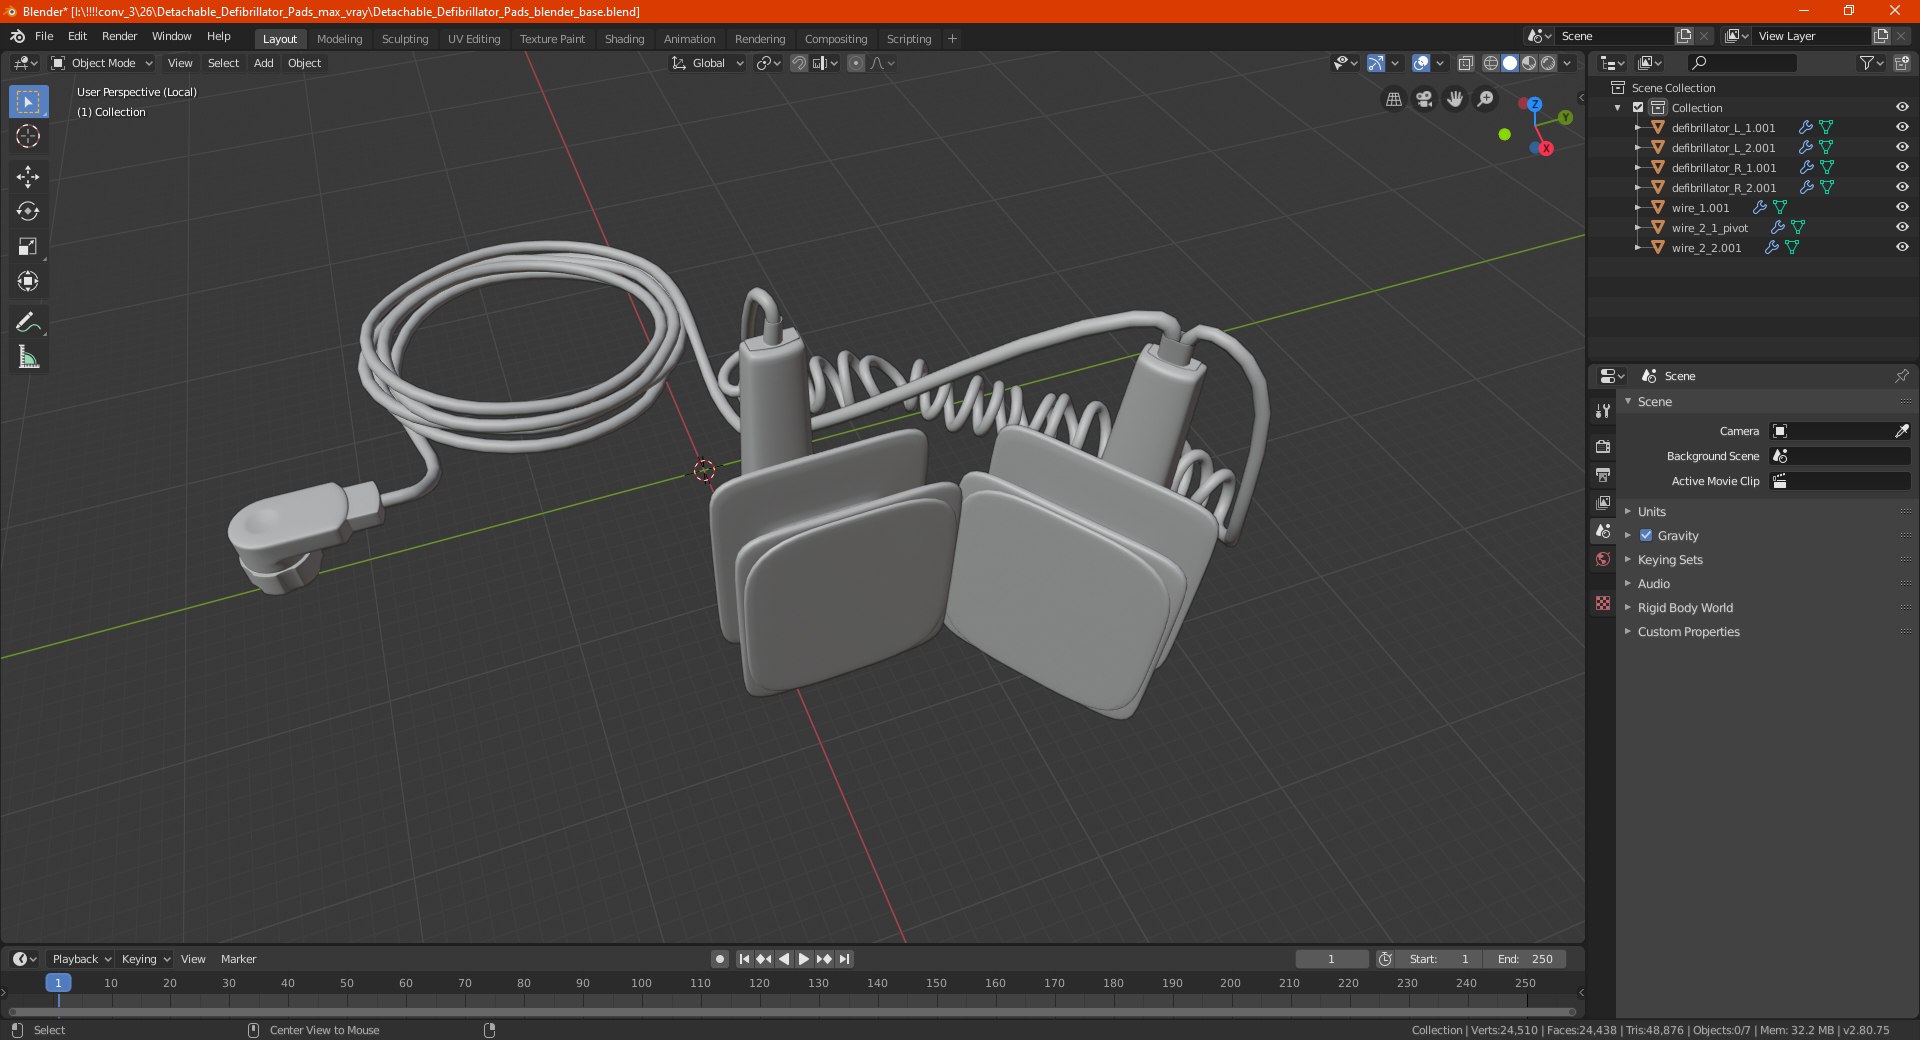
Task: Open the Keying dropdown in timeline
Action: [x=145, y=959]
